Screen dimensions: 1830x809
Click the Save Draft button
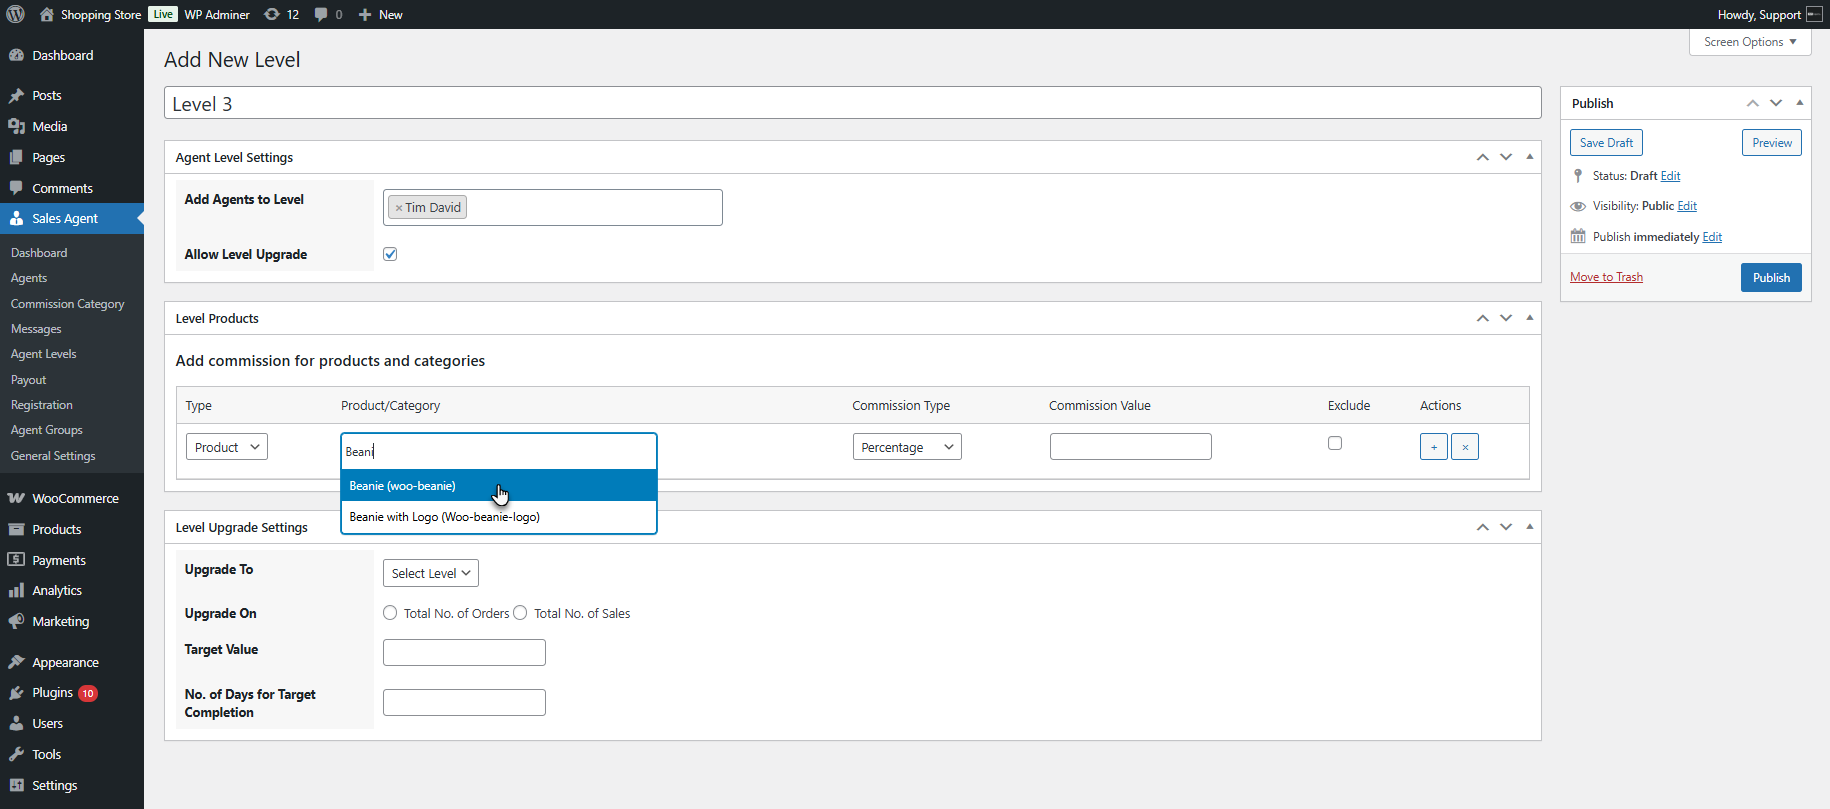pyautogui.click(x=1606, y=143)
